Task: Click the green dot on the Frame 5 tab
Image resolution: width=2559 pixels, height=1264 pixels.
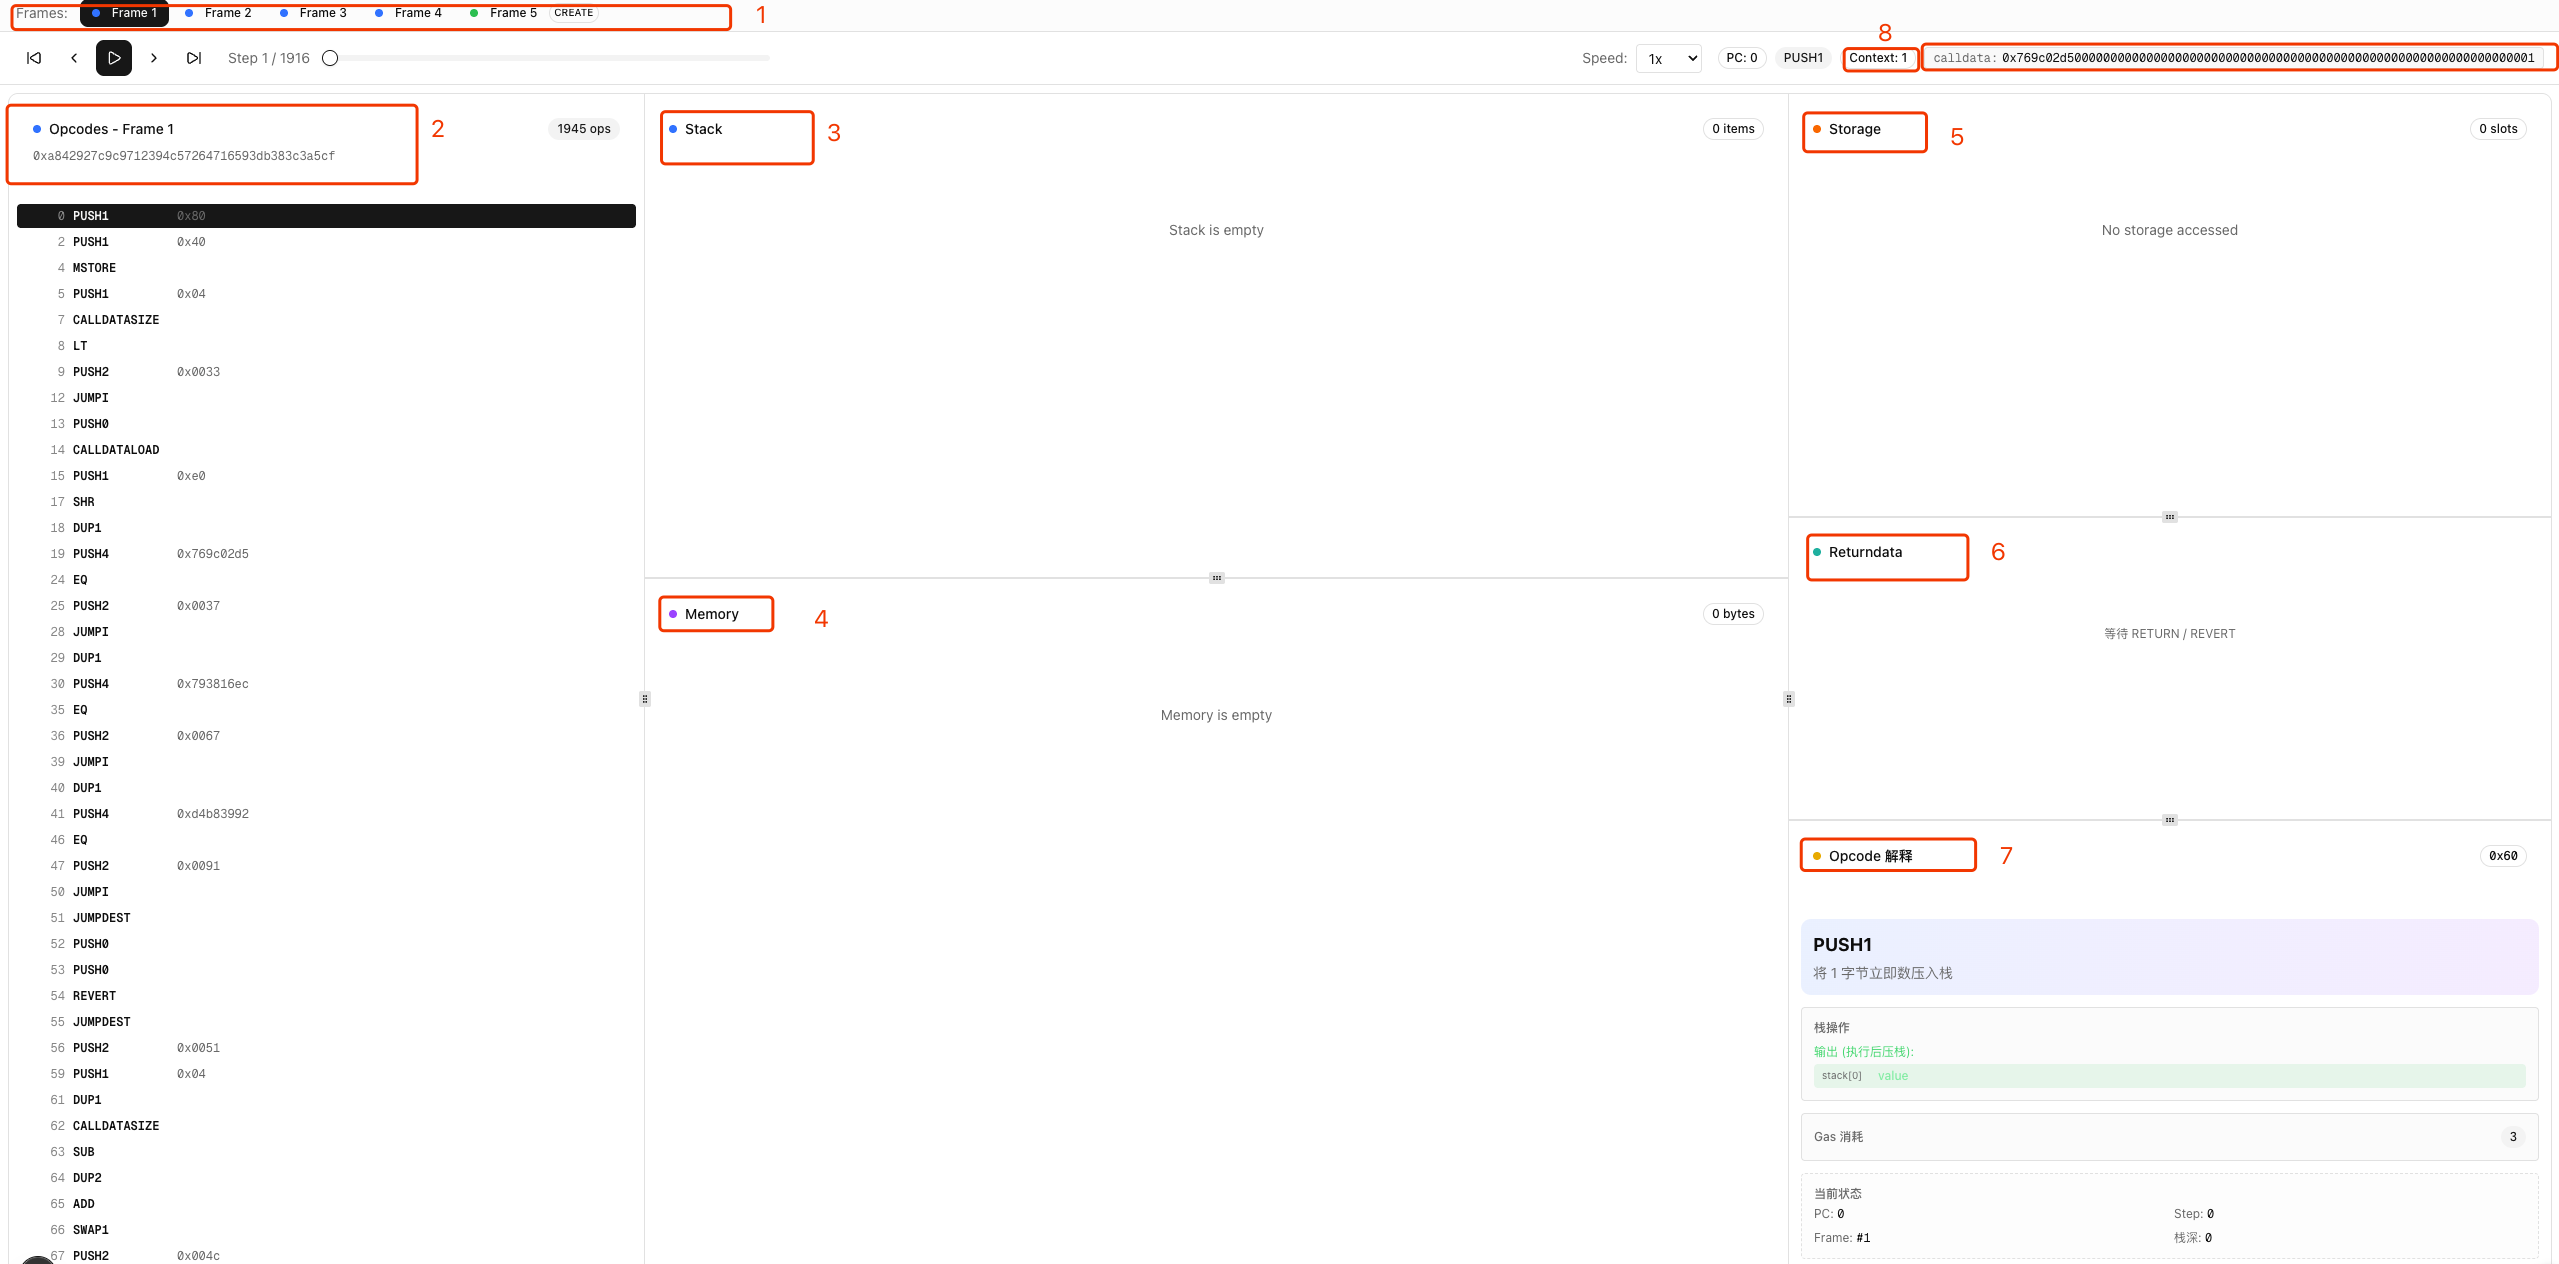Action: [x=473, y=13]
